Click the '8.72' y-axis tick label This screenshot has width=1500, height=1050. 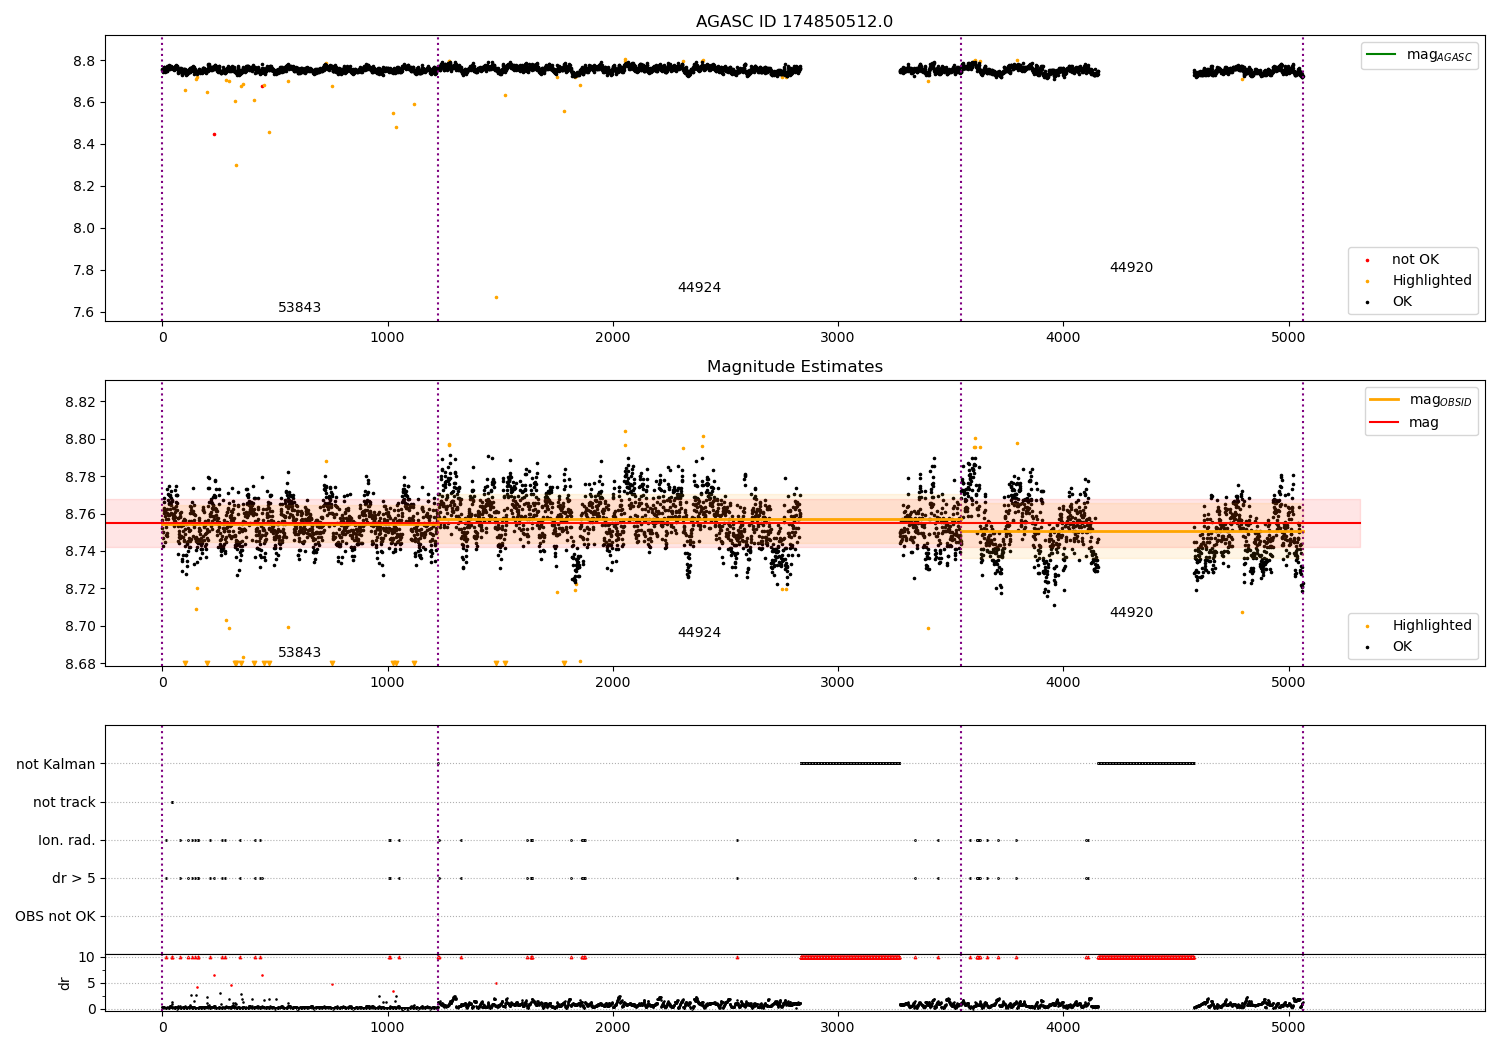coord(79,590)
